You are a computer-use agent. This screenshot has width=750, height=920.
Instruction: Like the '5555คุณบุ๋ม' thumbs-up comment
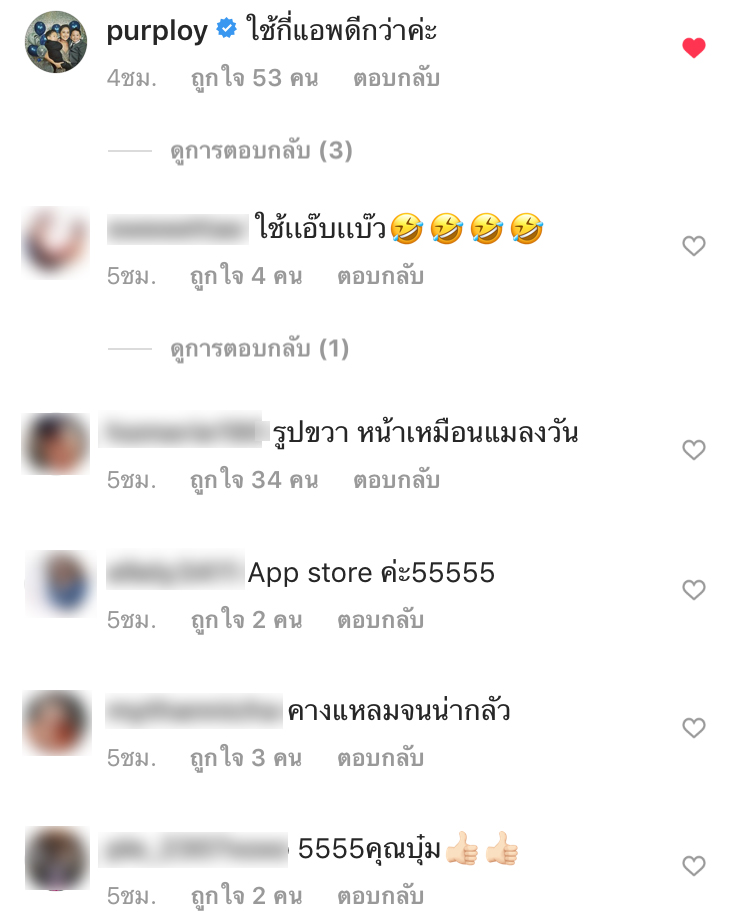694,865
